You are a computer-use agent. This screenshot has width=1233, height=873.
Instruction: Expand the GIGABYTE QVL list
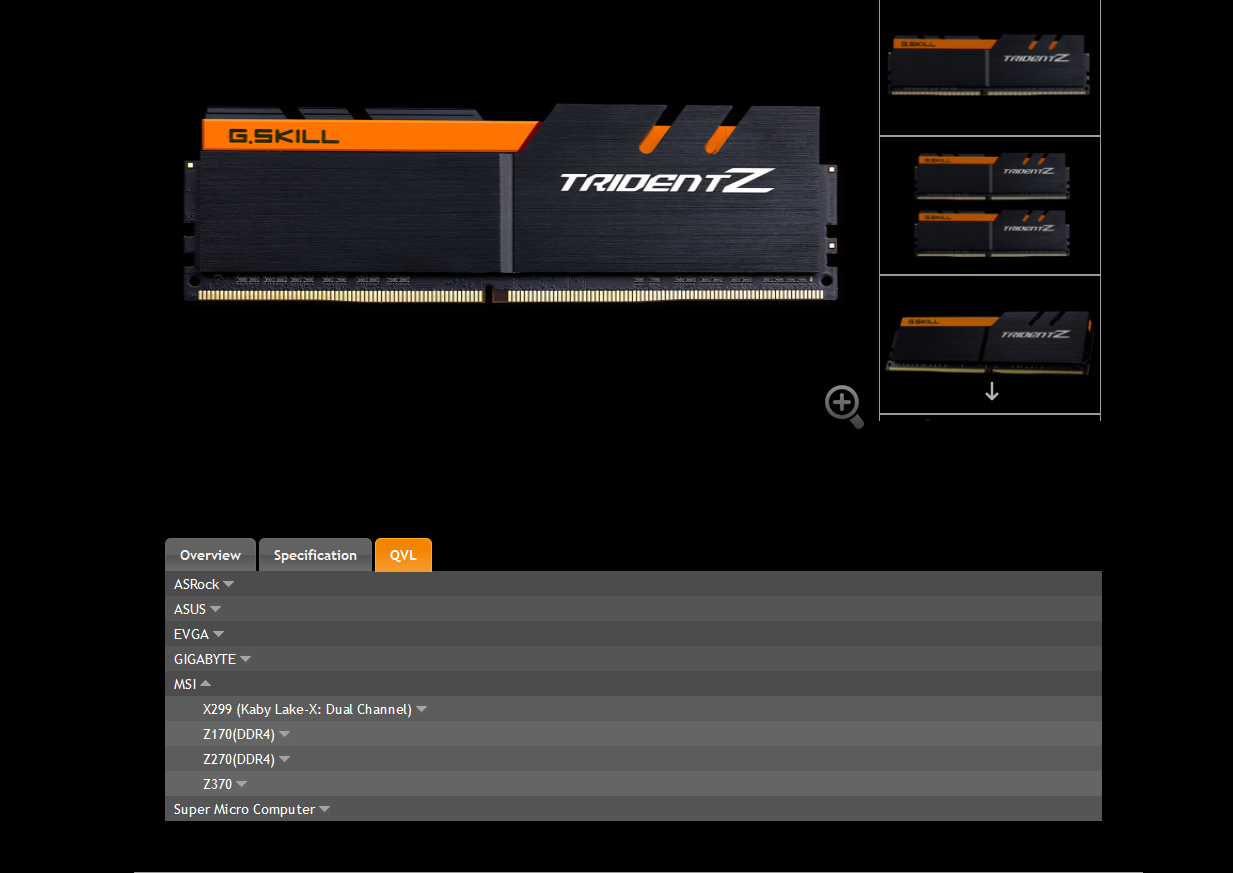[x=633, y=659]
